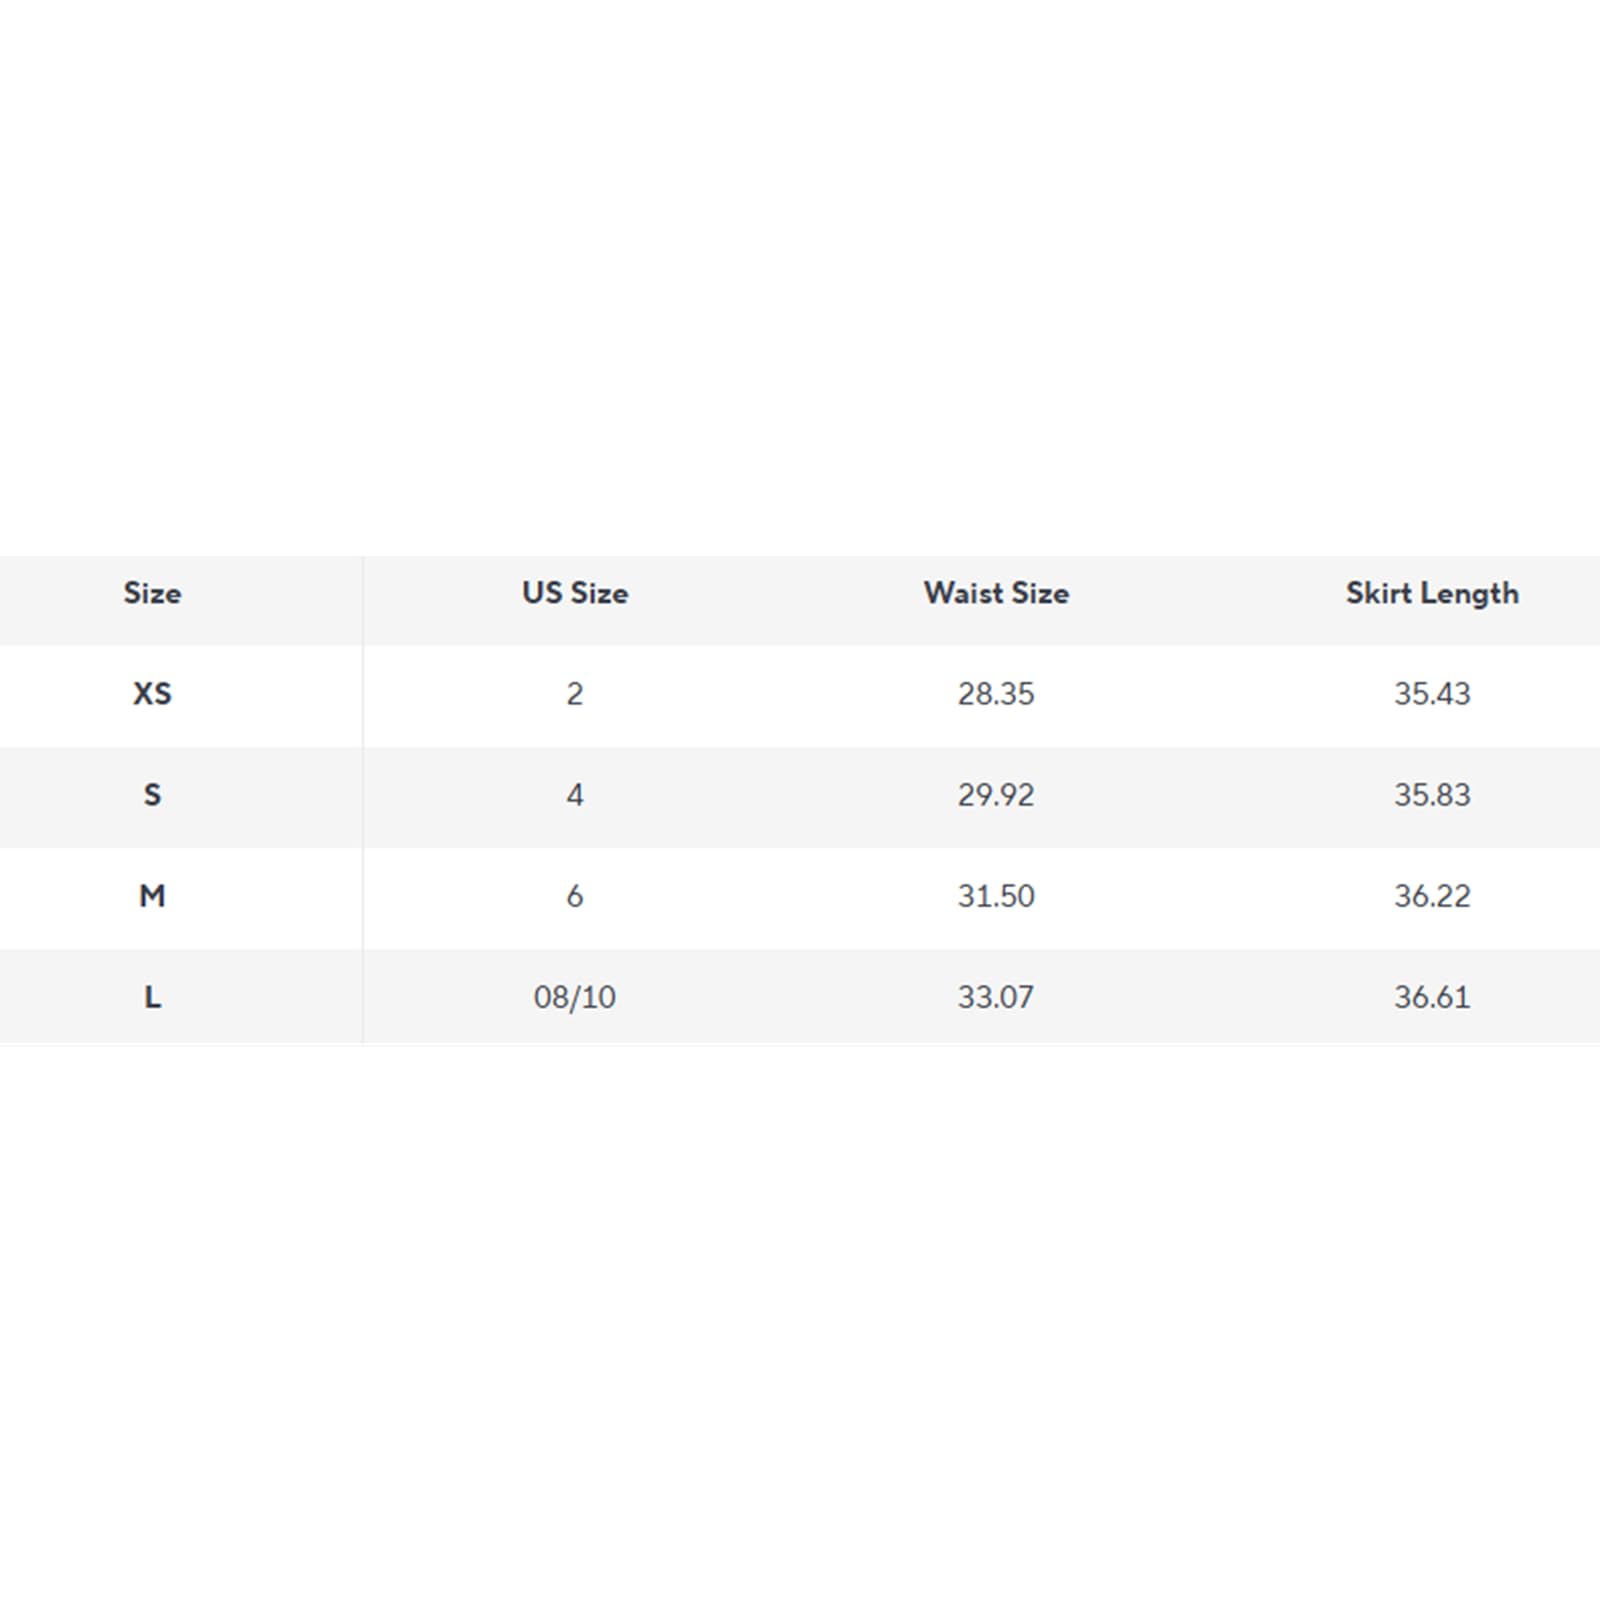Click the US Size column header
The image size is (1600, 1600).
(x=575, y=593)
